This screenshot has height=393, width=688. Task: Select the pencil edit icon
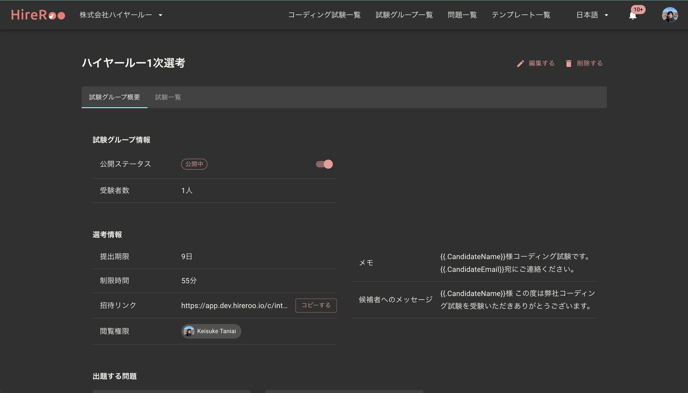click(x=520, y=64)
